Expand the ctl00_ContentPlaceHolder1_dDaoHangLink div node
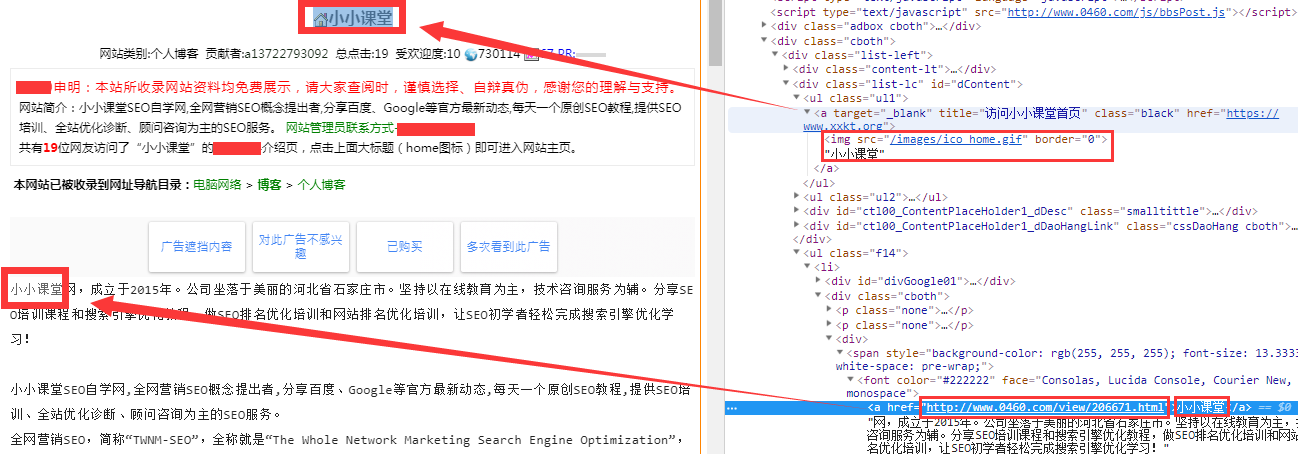1298x454 pixels. (x=796, y=226)
